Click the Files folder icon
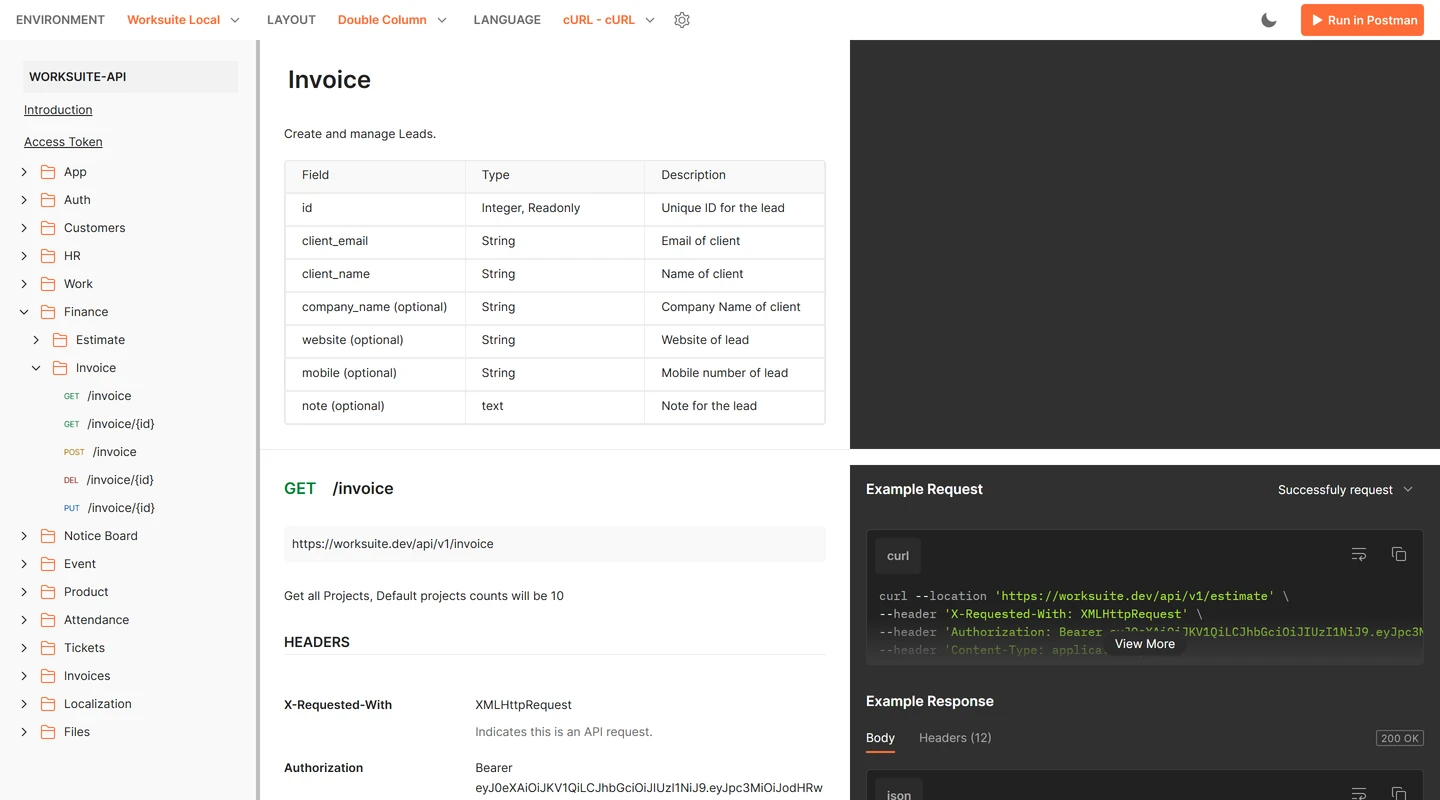Screen dimensions: 1440x800 [48, 732]
